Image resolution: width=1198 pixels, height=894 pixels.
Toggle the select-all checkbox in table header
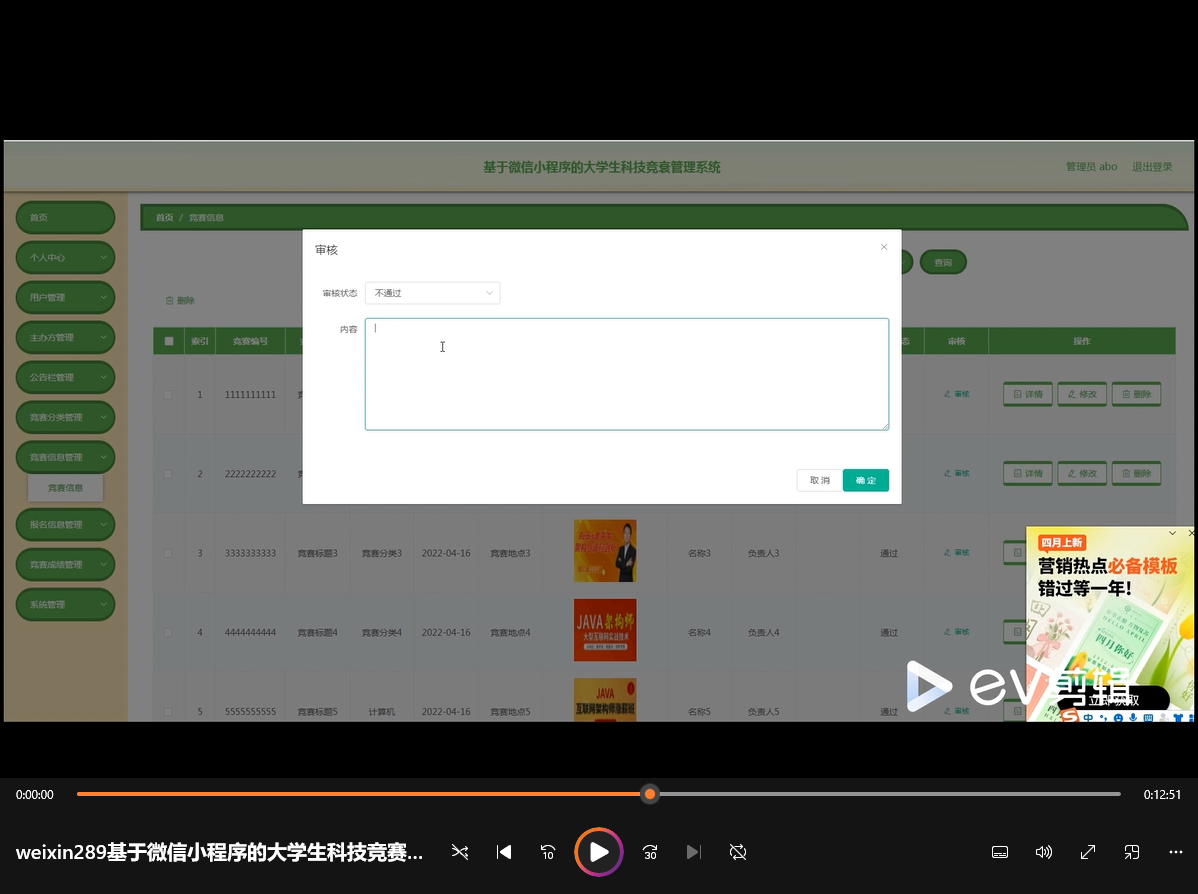coord(169,341)
